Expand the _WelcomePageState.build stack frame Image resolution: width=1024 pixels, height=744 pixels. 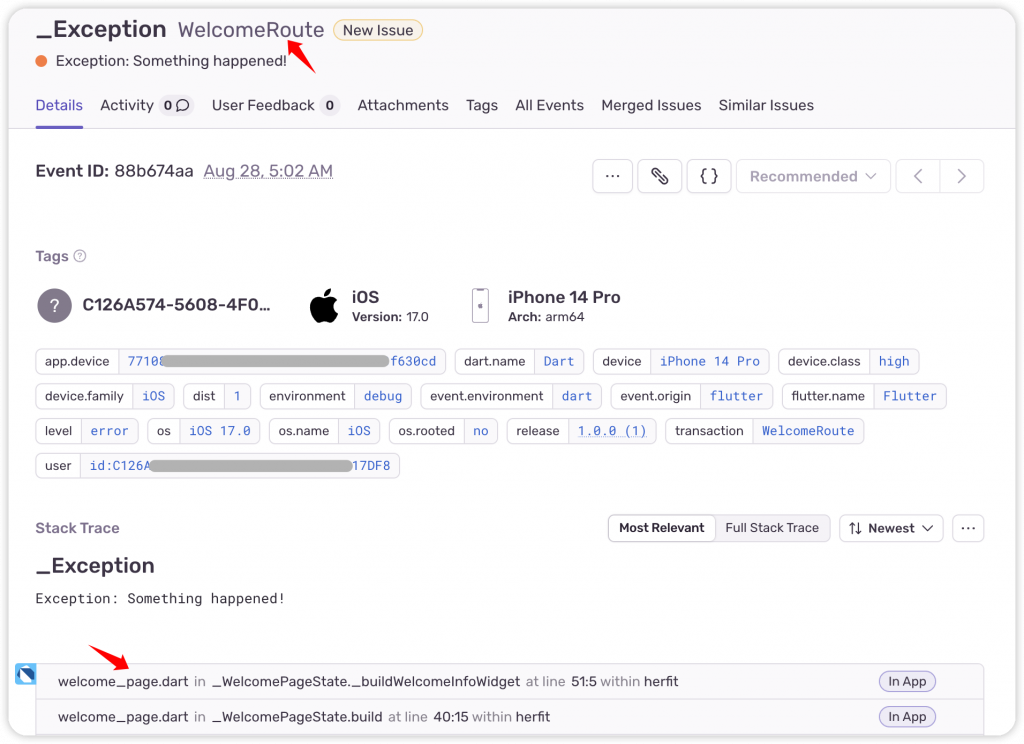coord(509,717)
